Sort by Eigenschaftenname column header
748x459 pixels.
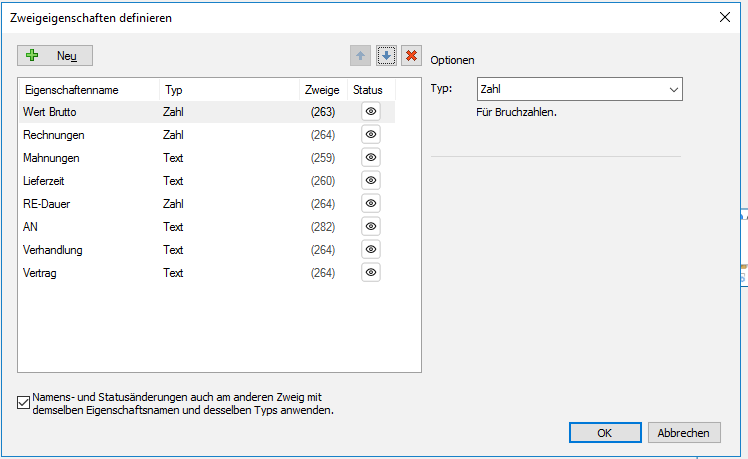click(x=88, y=90)
